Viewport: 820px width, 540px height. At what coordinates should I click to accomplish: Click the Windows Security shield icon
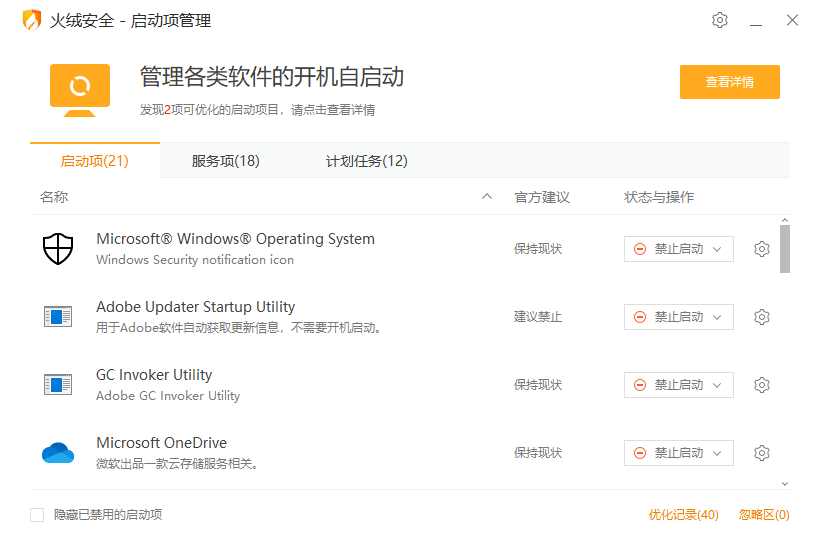click(58, 249)
